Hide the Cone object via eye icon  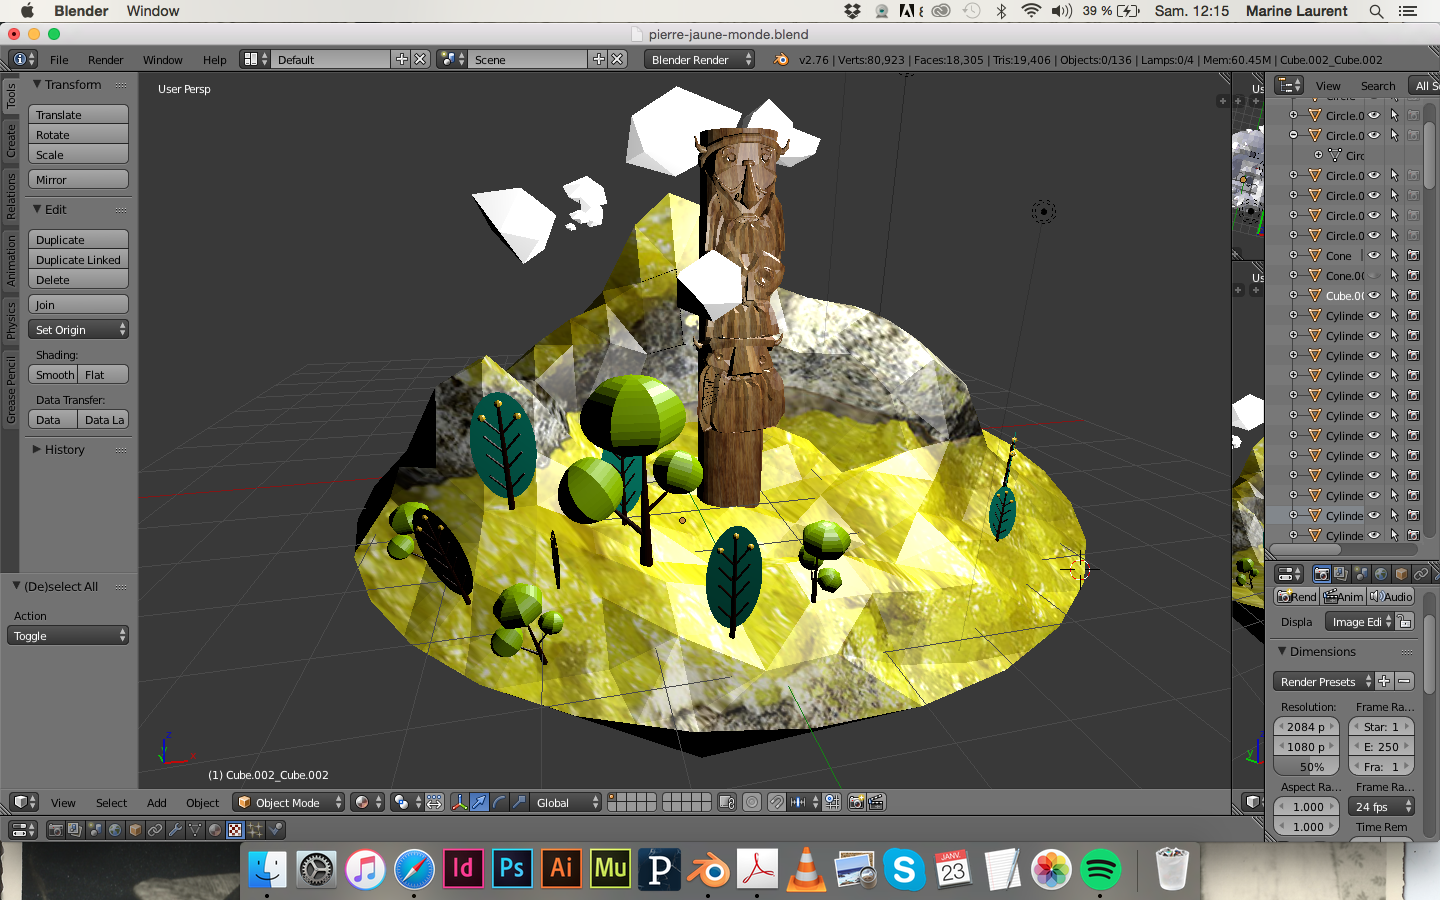point(1374,255)
